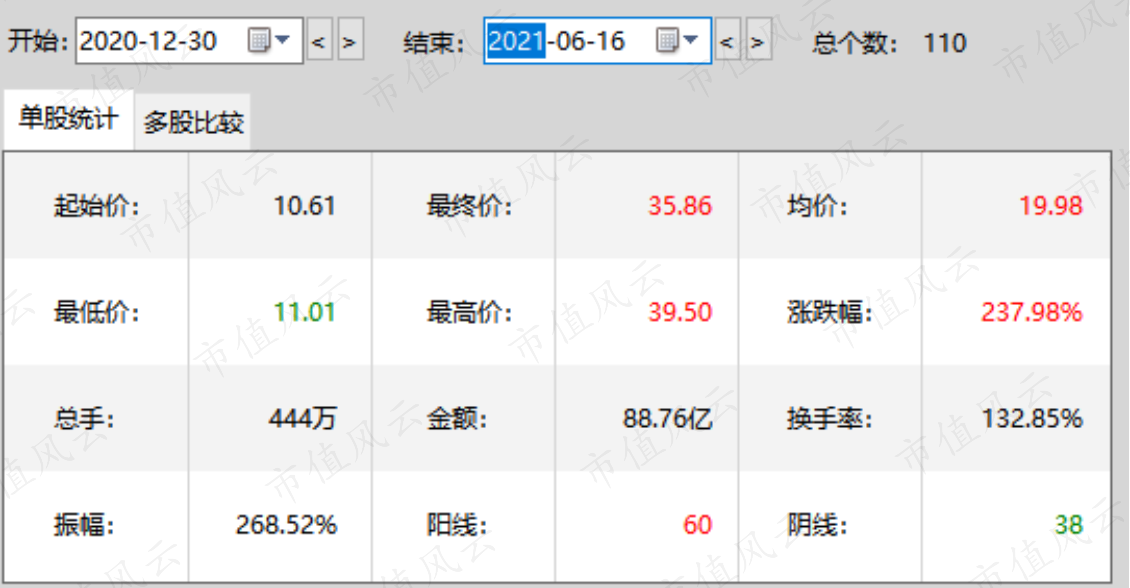This screenshot has height=588, width=1130.
Task: Open the start date calendar dropdown
Action: pos(269,40)
